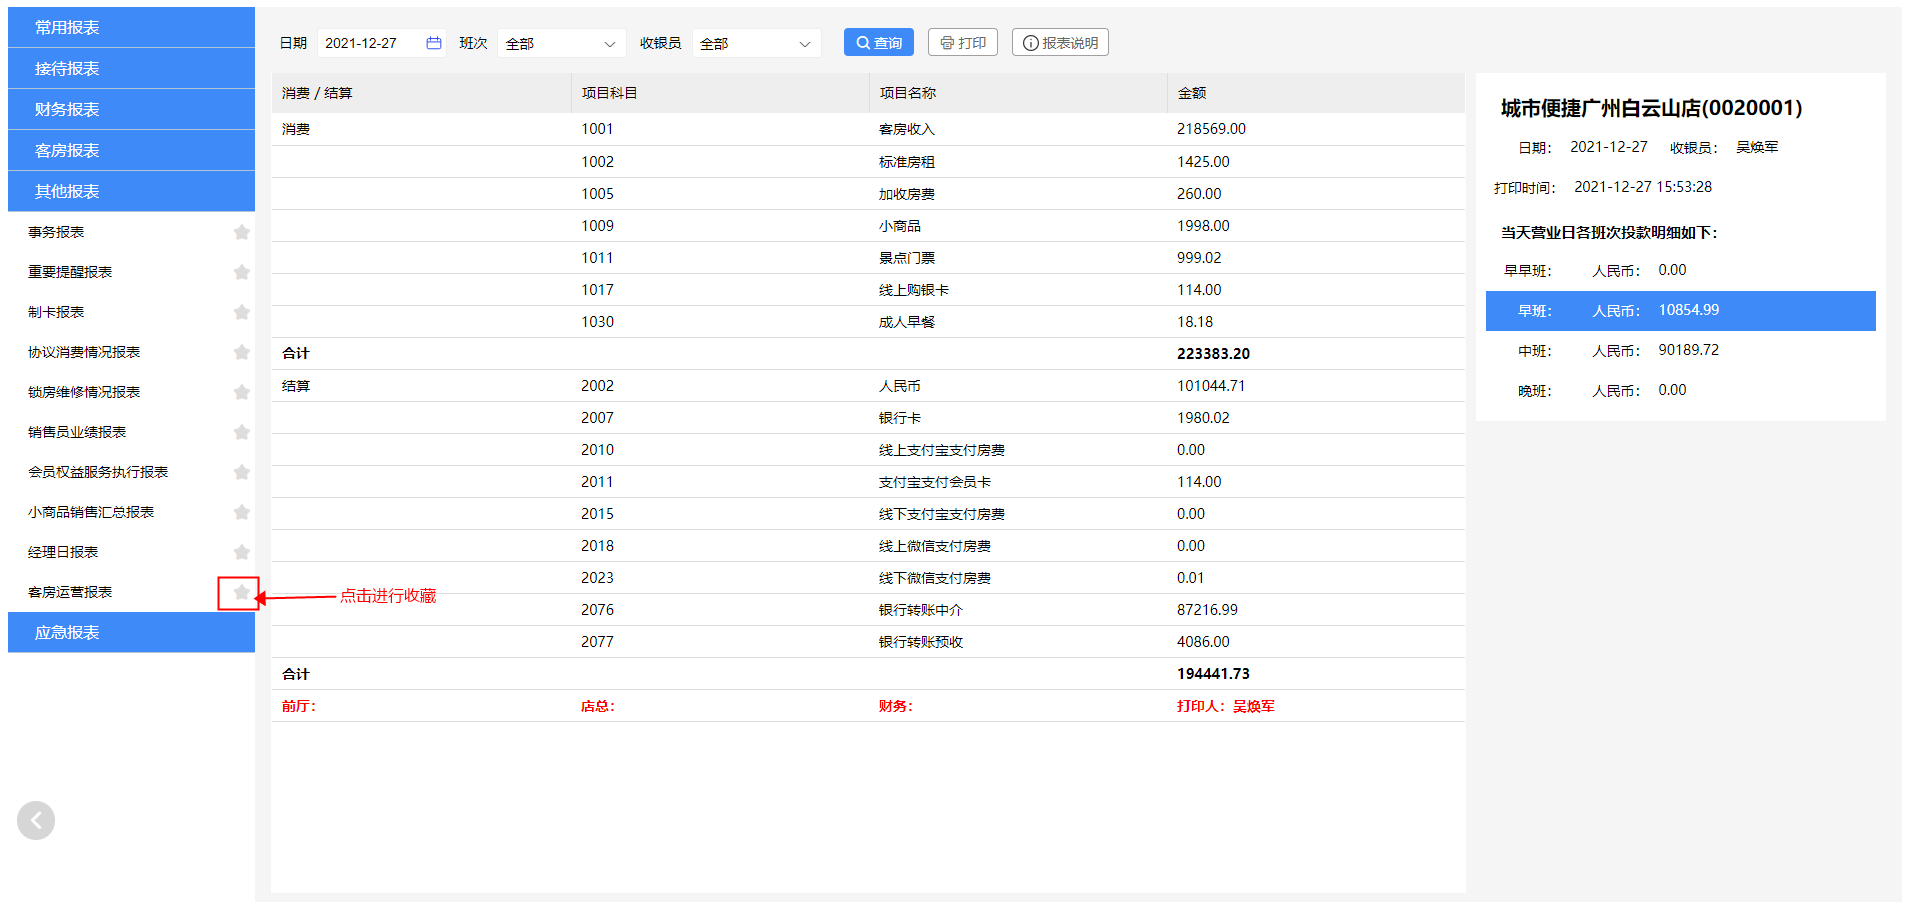1909x902 pixels.
Task: Open 重要提醒报表 in the sidebar
Action: pyautogui.click(x=70, y=272)
